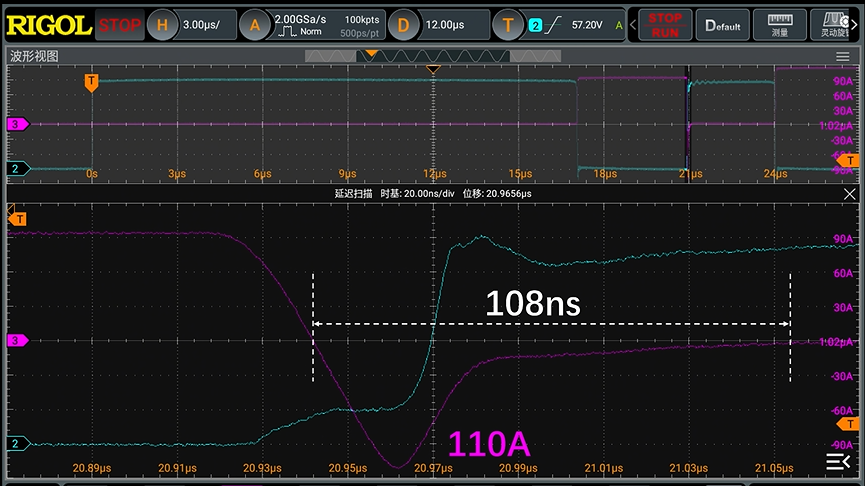The width and height of the screenshot is (865, 486).
Task: Click the trigger position triangle at screen center
Action: pos(433,70)
